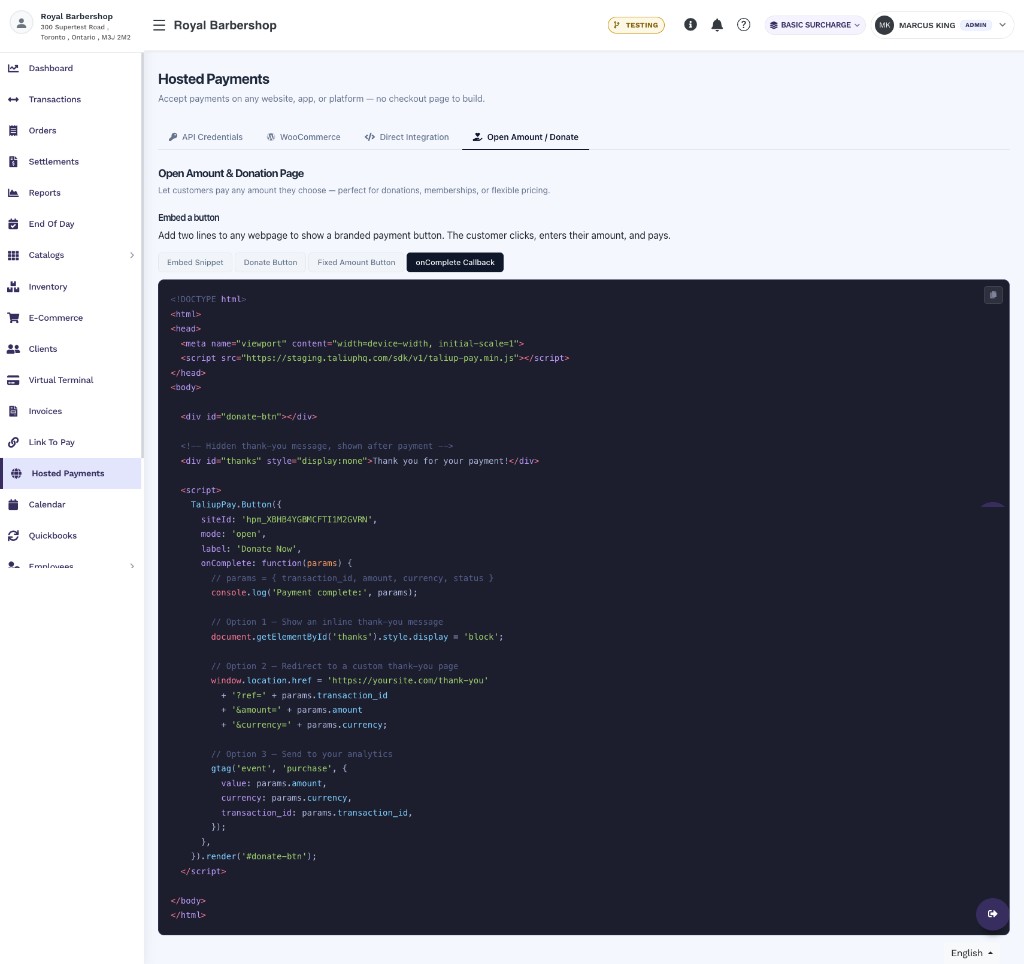
Task: Click the help question mark icon
Action: click(x=743, y=25)
